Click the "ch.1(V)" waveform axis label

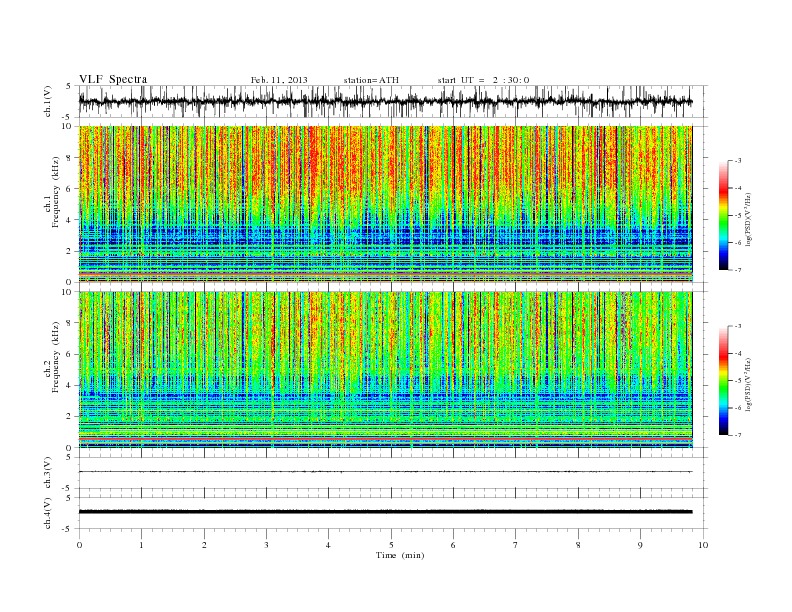coord(48,102)
